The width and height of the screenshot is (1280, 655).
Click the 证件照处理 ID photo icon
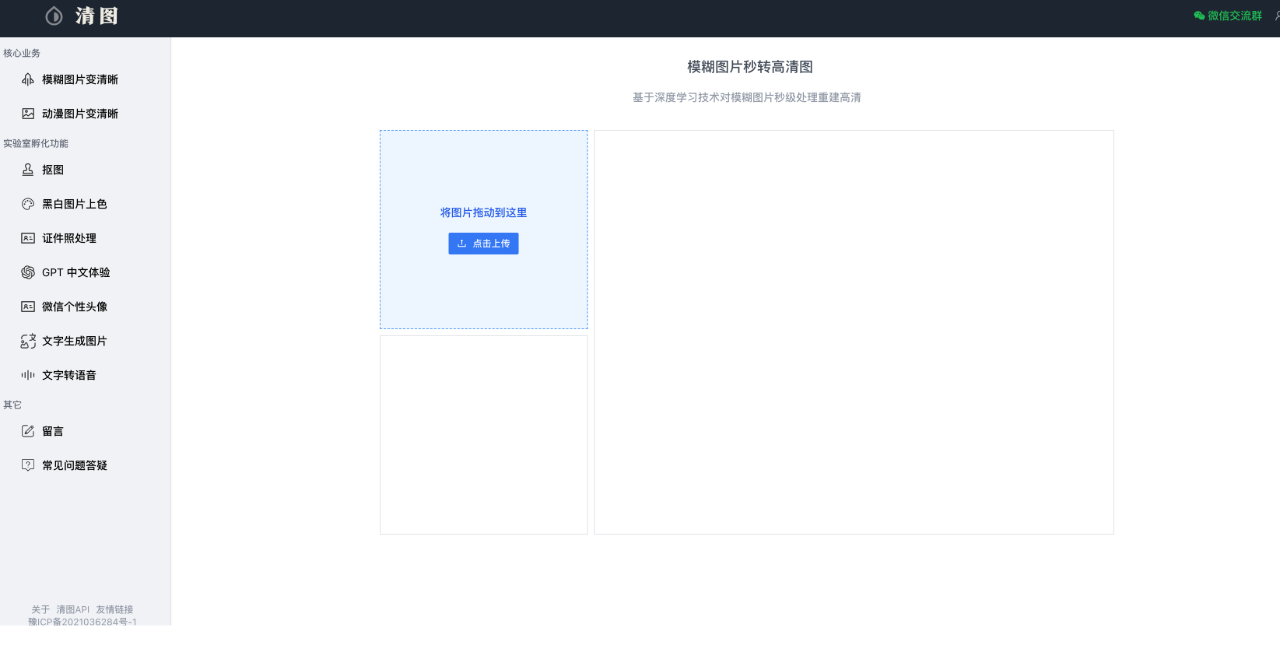click(26, 238)
